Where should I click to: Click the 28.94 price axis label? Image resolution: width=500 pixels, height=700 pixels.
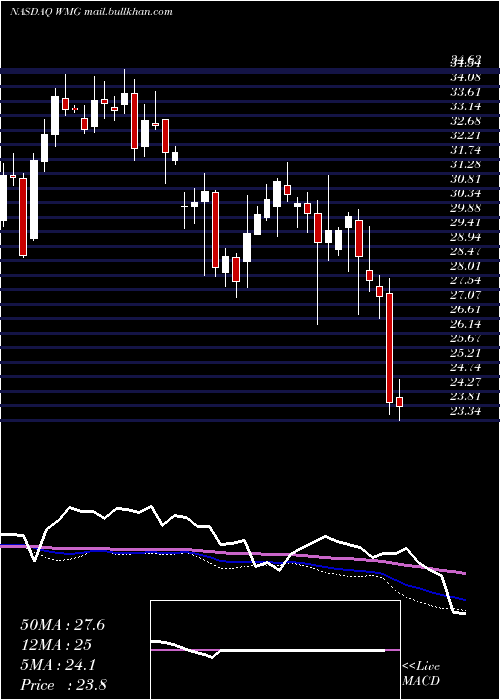coord(465,237)
